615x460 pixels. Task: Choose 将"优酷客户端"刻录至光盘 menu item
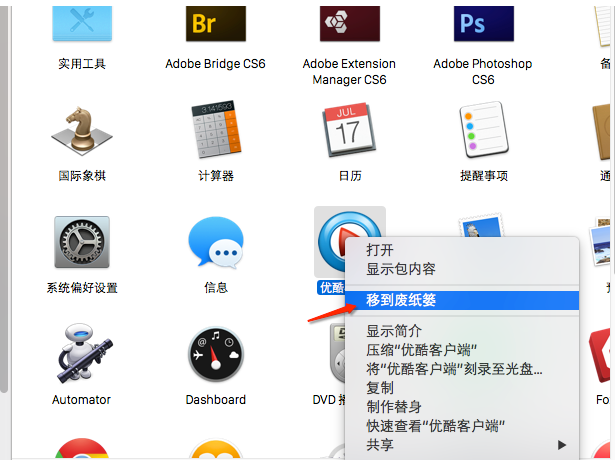[462, 369]
